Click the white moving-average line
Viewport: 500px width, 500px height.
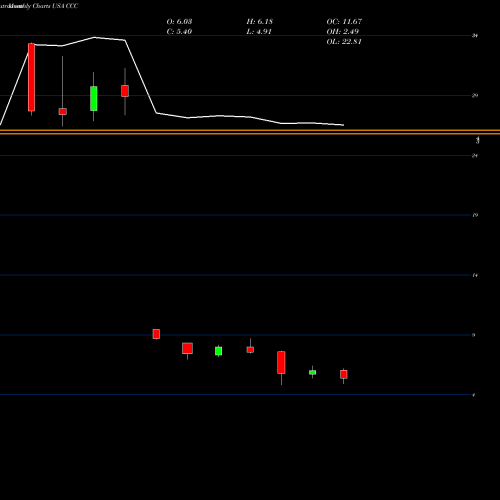(140, 76)
